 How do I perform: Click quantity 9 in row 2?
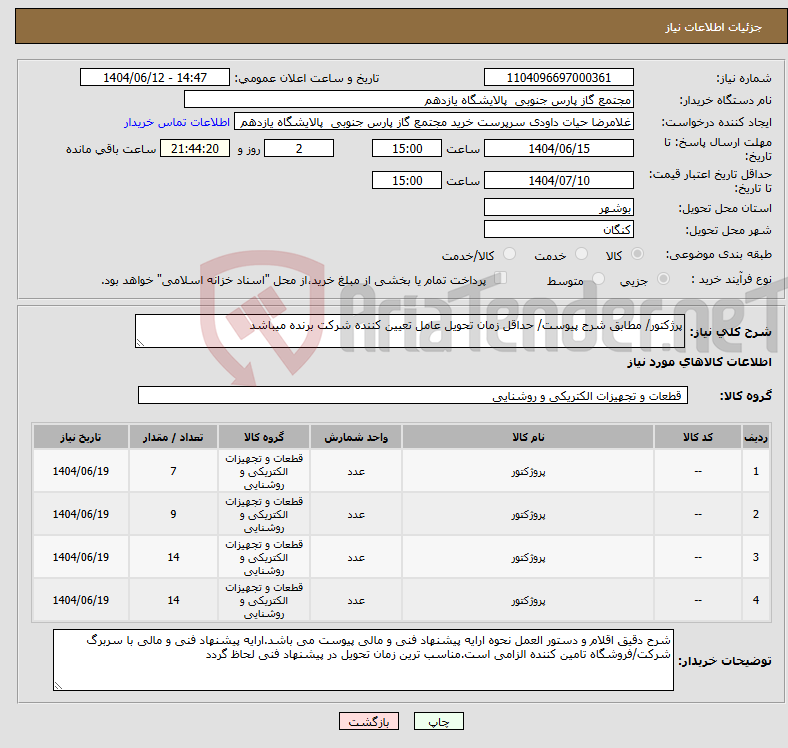click(x=173, y=514)
